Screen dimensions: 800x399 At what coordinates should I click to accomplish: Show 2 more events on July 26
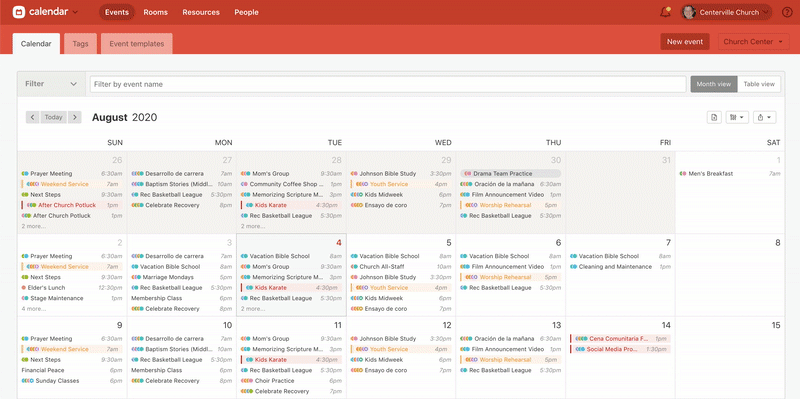point(33,226)
